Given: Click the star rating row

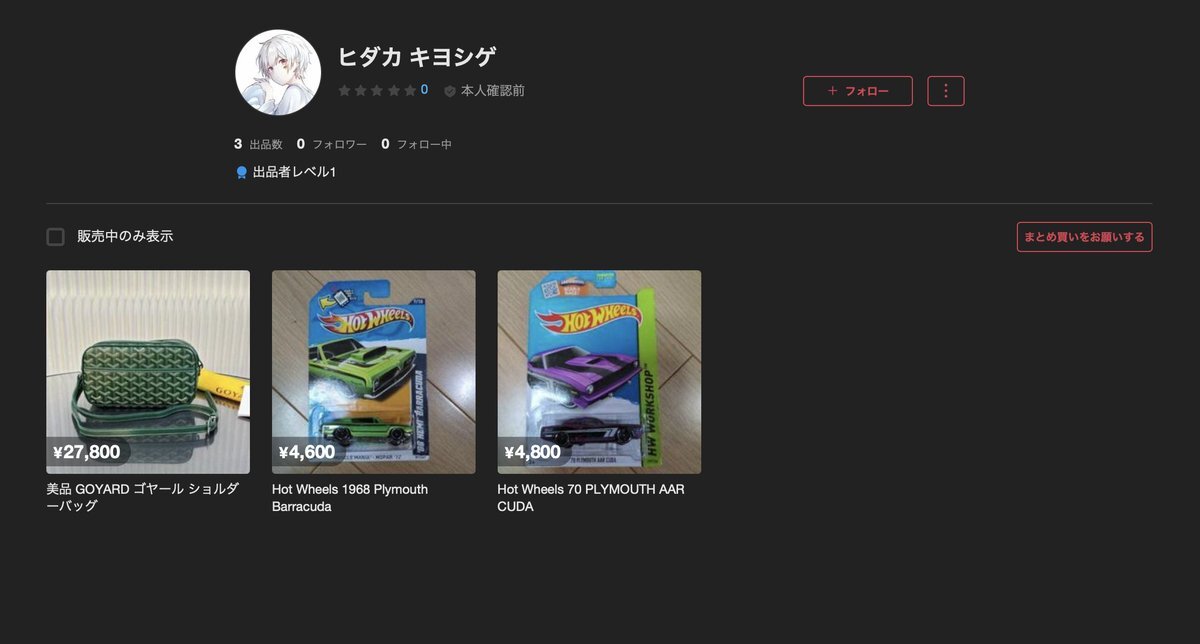Looking at the screenshot, I should click(x=377, y=90).
